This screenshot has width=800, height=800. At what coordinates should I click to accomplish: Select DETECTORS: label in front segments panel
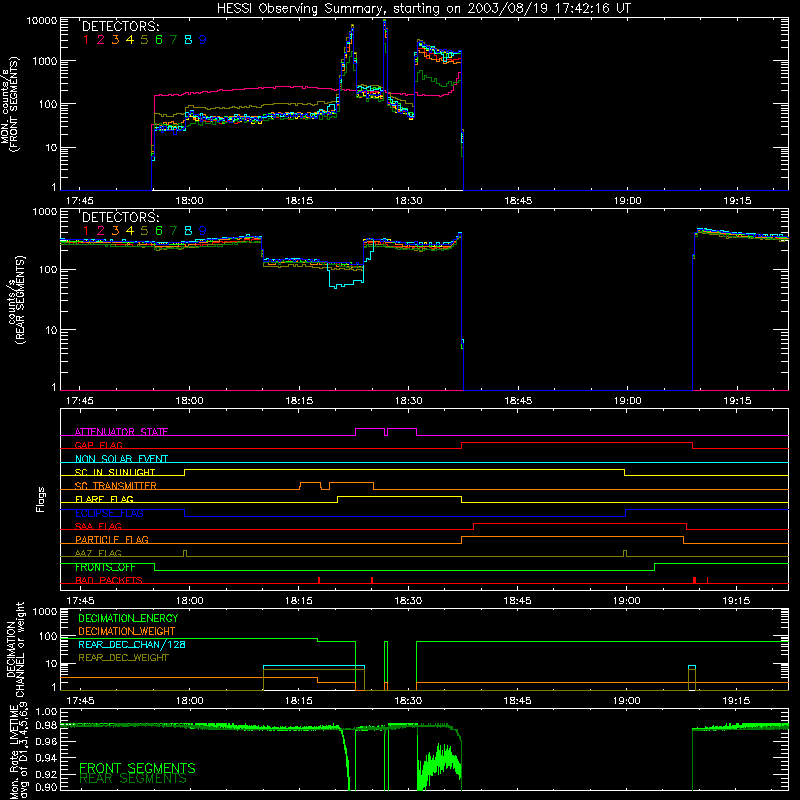pos(120,27)
